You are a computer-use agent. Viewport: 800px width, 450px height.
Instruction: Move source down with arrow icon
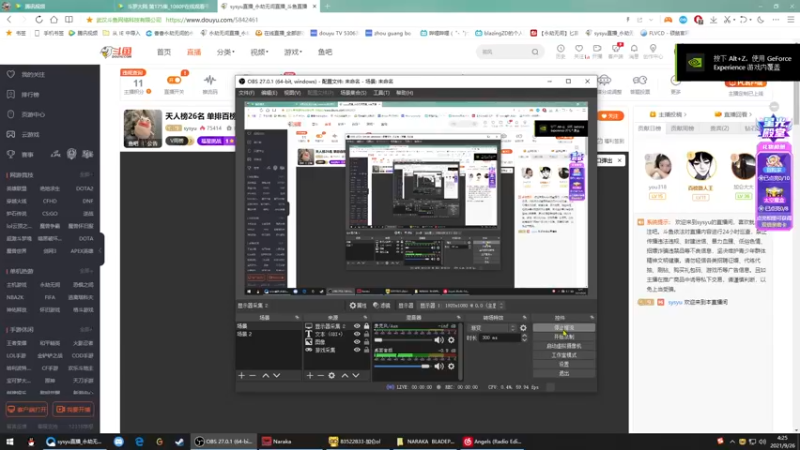[356, 376]
